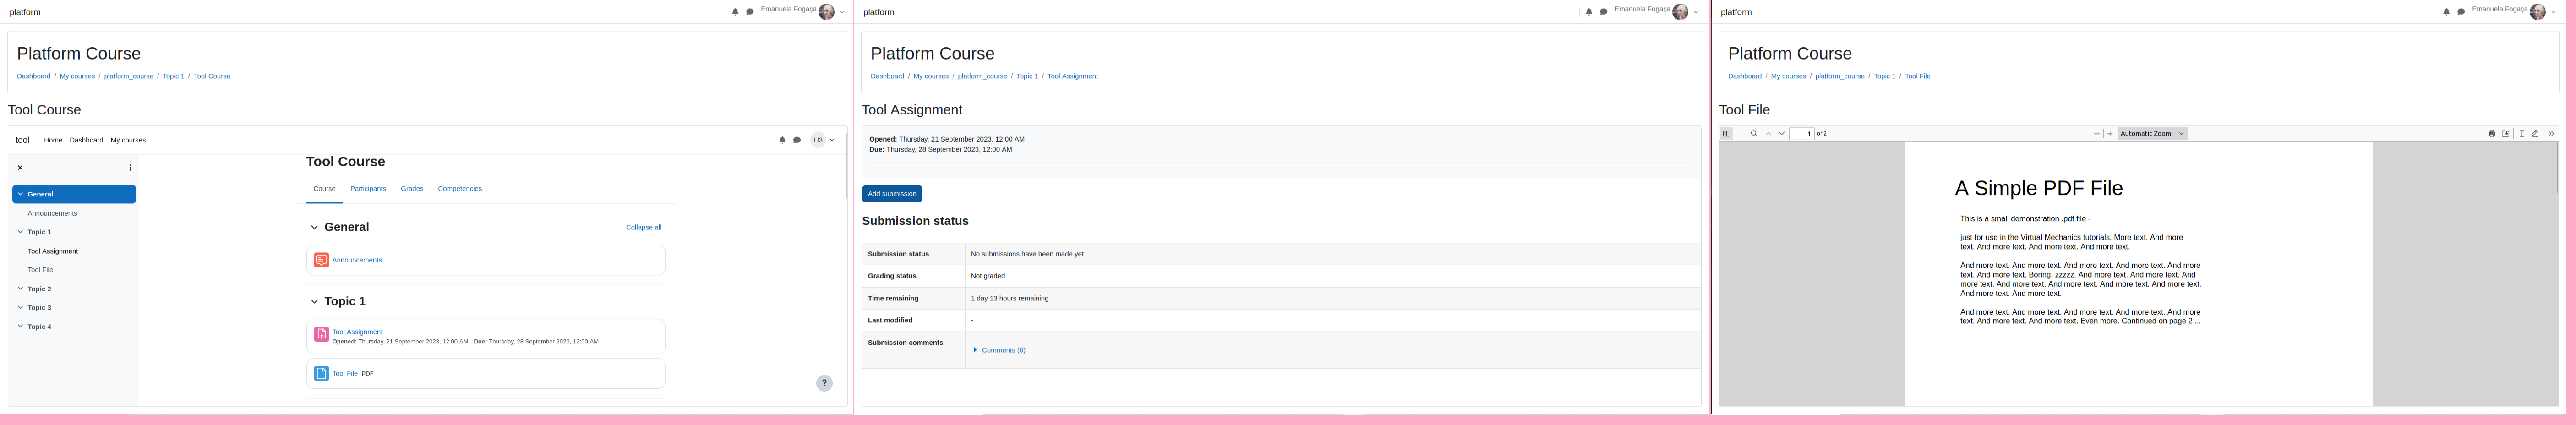
Task: Open Emanuela Fogaça avatar on Tool Course page
Action: click(x=826, y=12)
